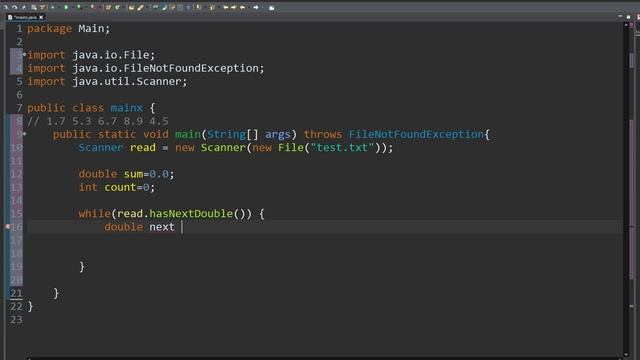Viewport: 640px width, 360px height.
Task: Click the 'java.io.File' import text
Action: point(110,55)
